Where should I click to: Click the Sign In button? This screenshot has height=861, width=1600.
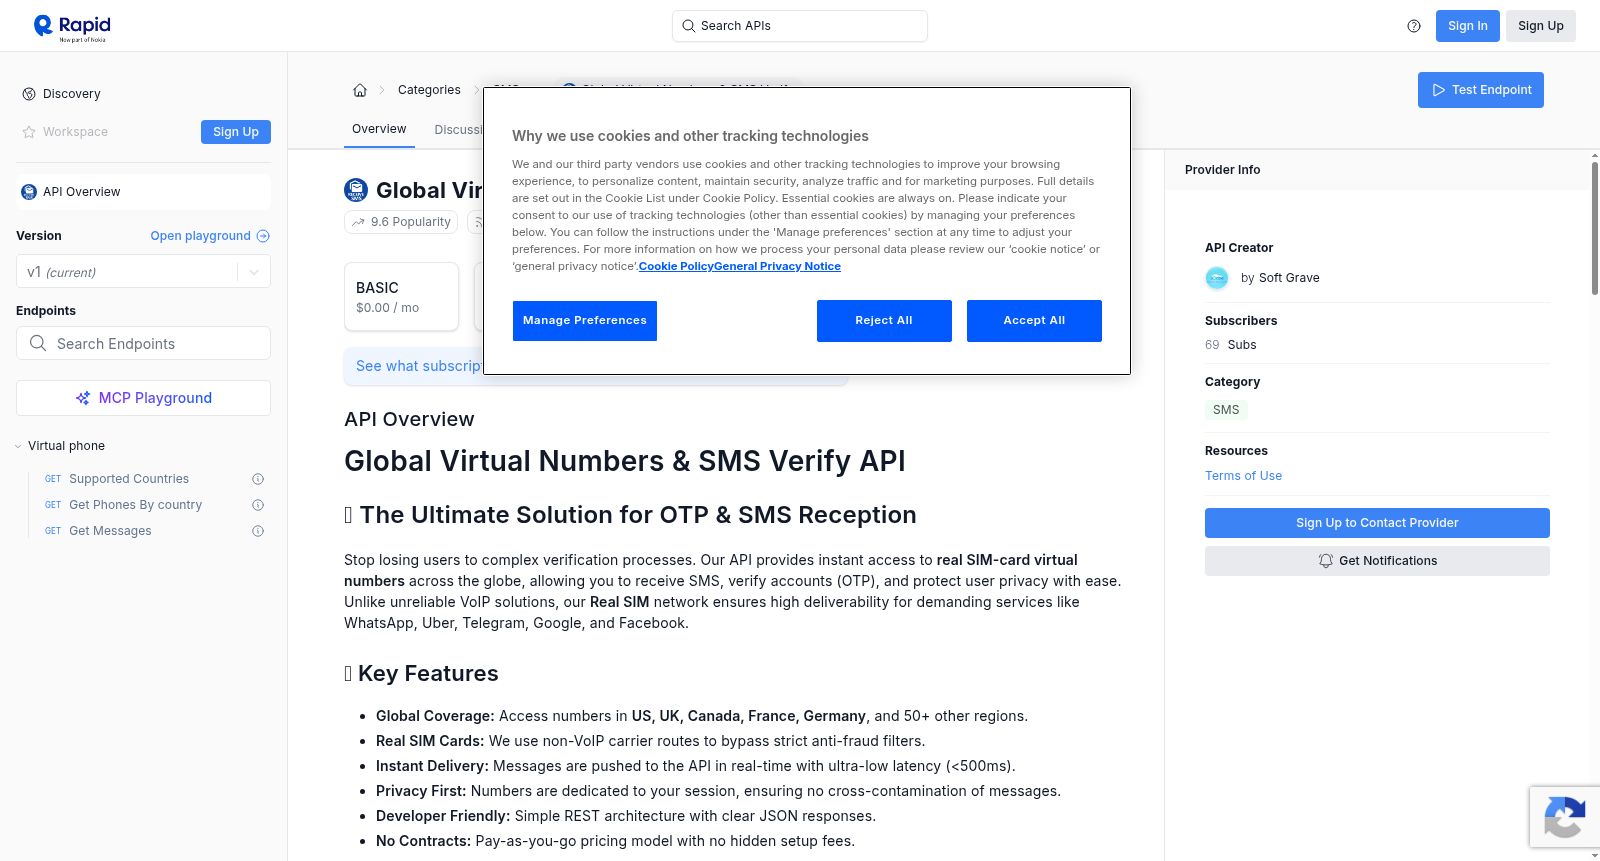[1467, 26]
